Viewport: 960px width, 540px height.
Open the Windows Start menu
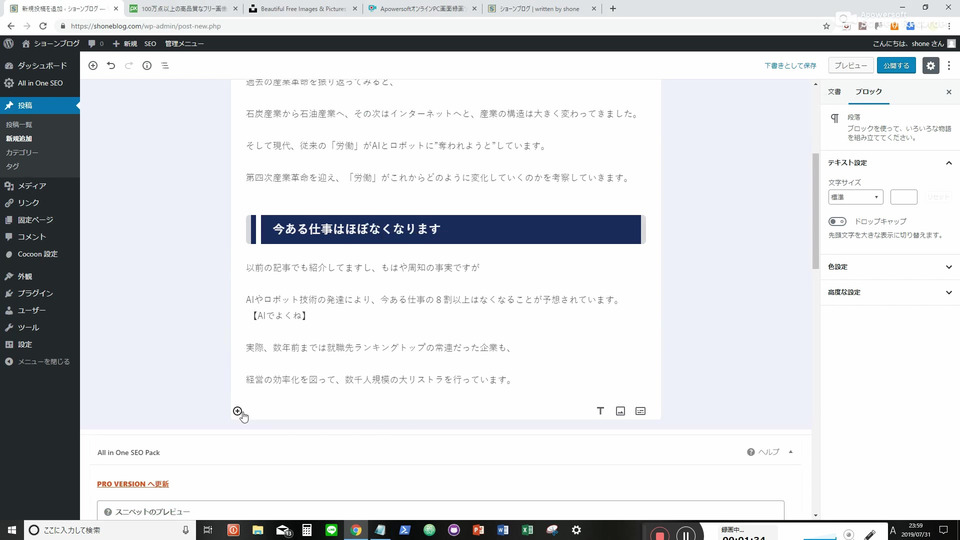(12, 530)
